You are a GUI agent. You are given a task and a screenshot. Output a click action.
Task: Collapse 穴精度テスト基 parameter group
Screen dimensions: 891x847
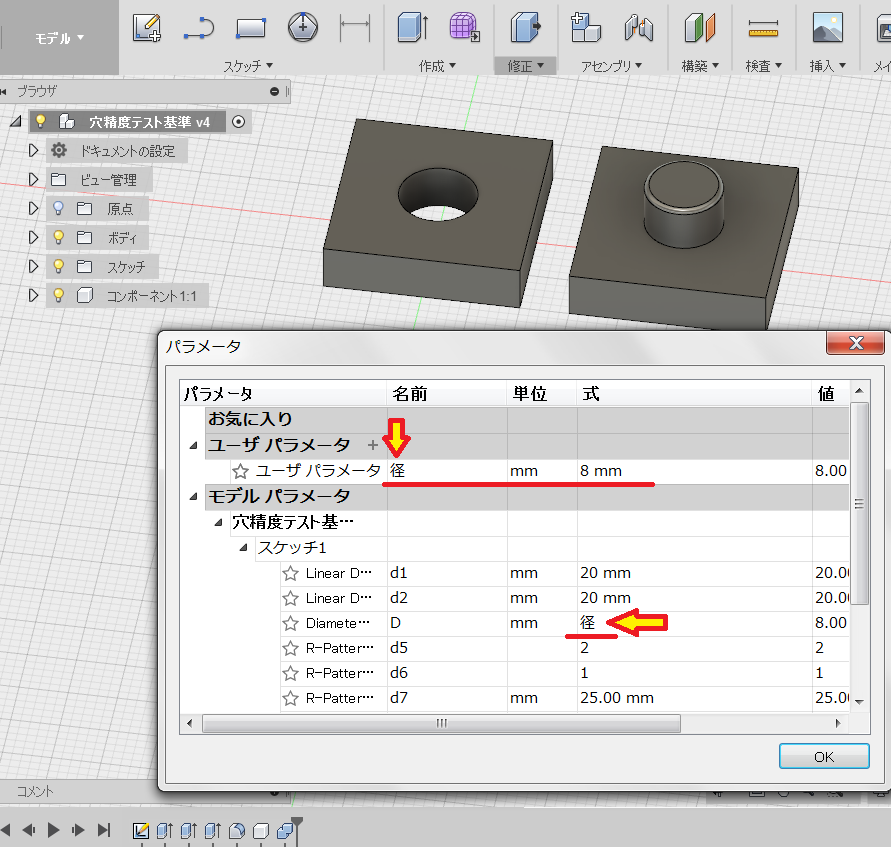pyautogui.click(x=218, y=522)
